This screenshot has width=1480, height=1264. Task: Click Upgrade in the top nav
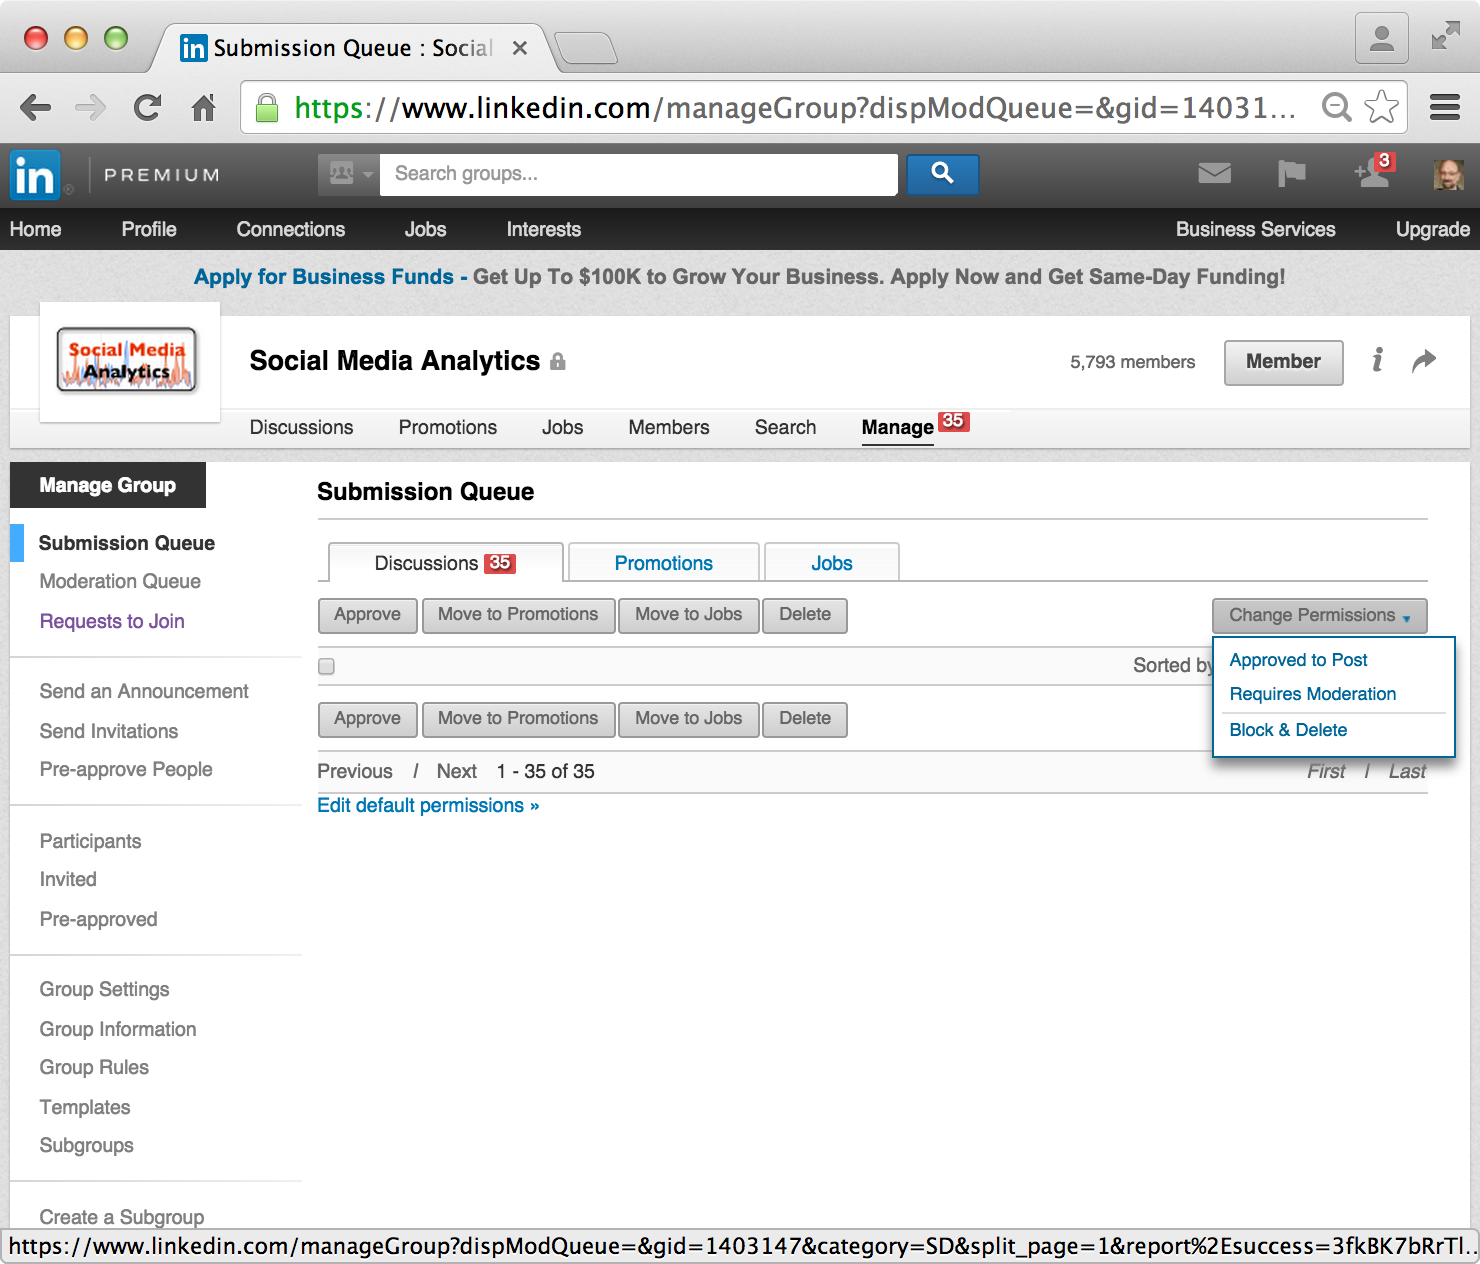click(x=1432, y=230)
